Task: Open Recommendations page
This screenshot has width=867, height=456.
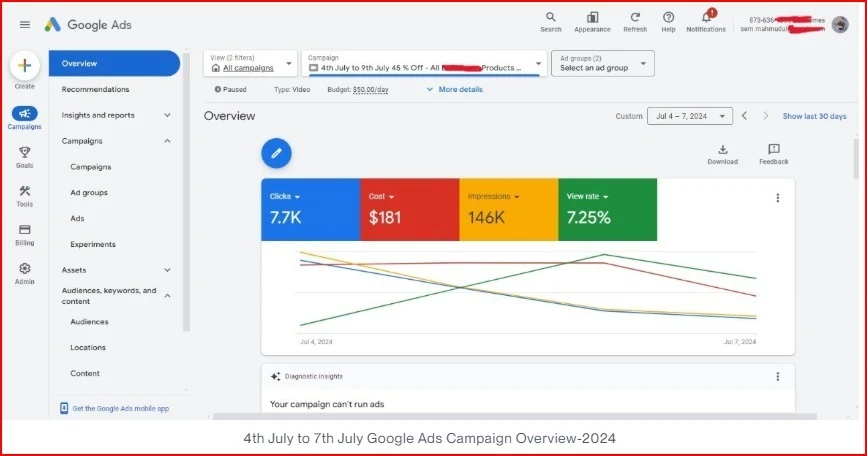Action: pyautogui.click(x=95, y=89)
